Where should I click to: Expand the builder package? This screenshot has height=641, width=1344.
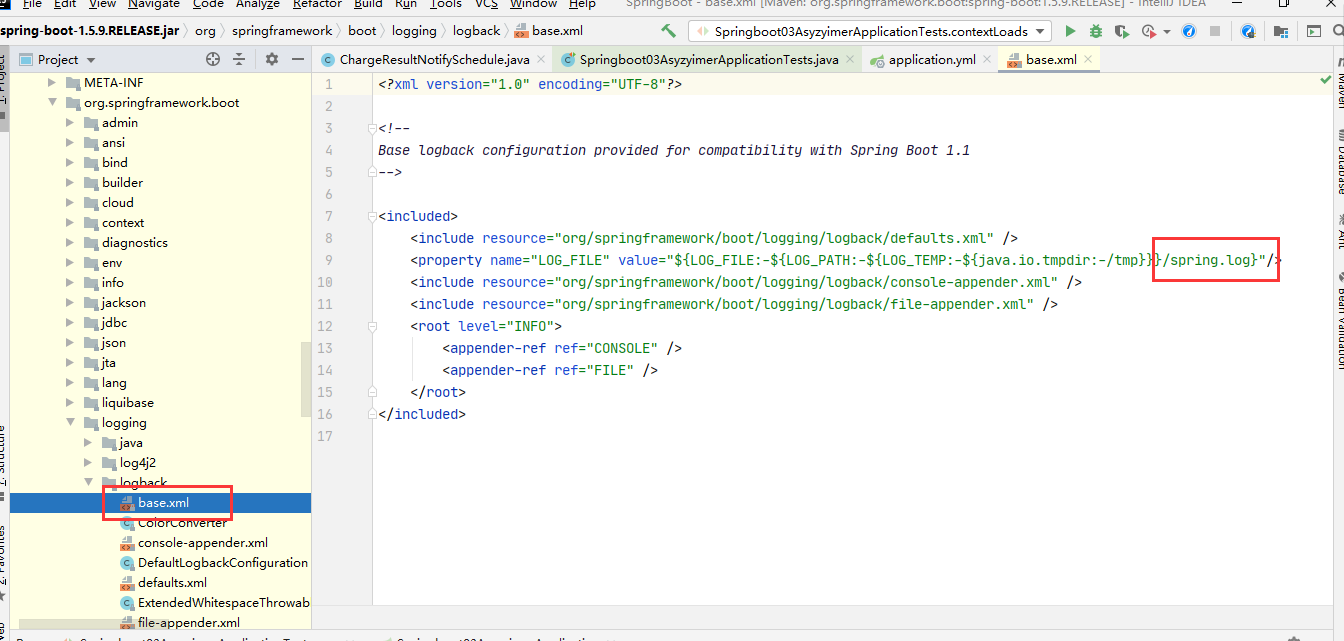pyautogui.click(x=70, y=182)
